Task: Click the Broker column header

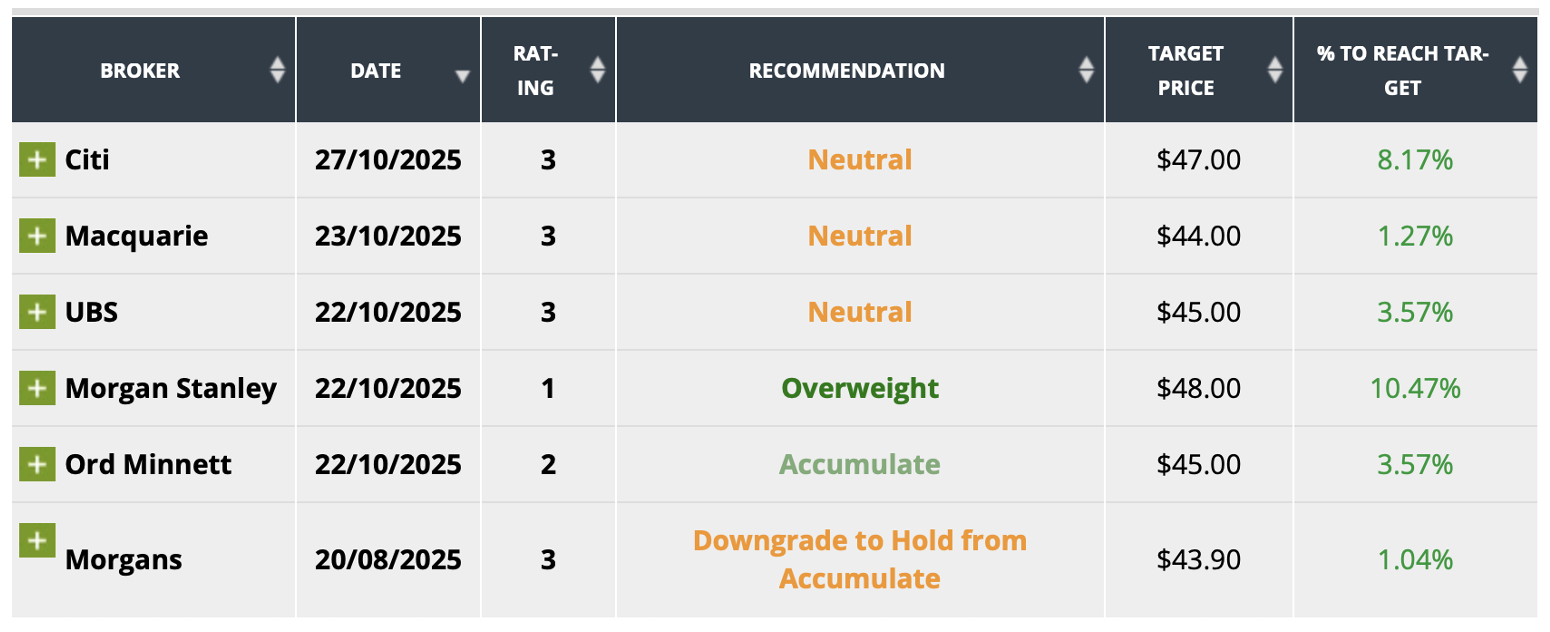Action: [x=140, y=70]
